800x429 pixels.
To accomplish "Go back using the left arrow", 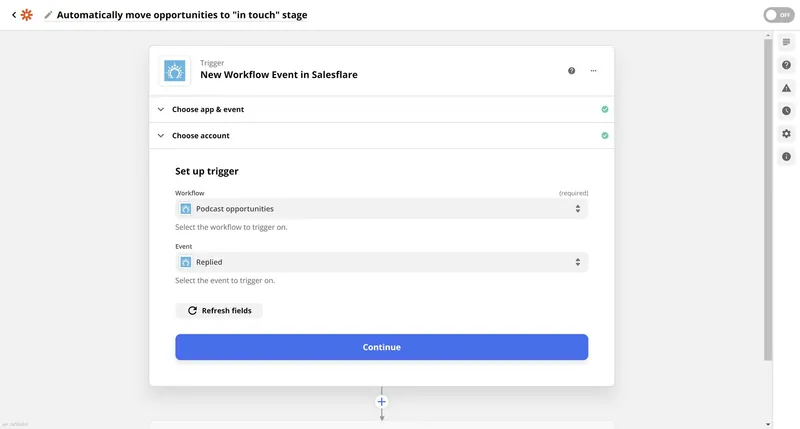I will (x=14, y=15).
